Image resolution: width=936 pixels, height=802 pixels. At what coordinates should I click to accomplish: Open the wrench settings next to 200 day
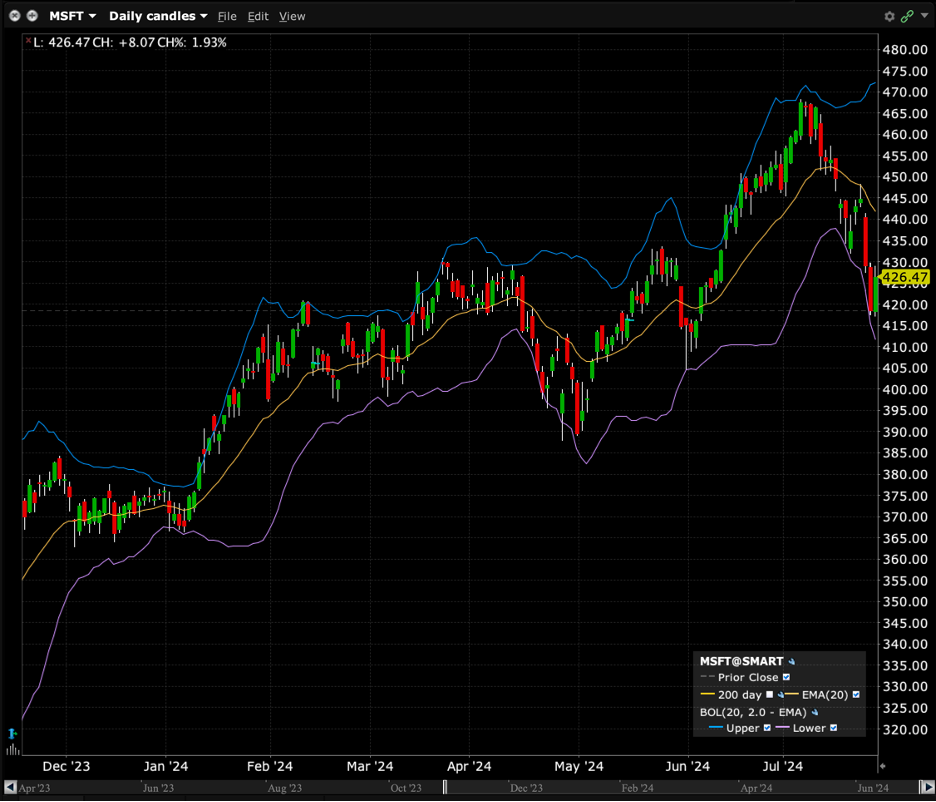coord(781,694)
